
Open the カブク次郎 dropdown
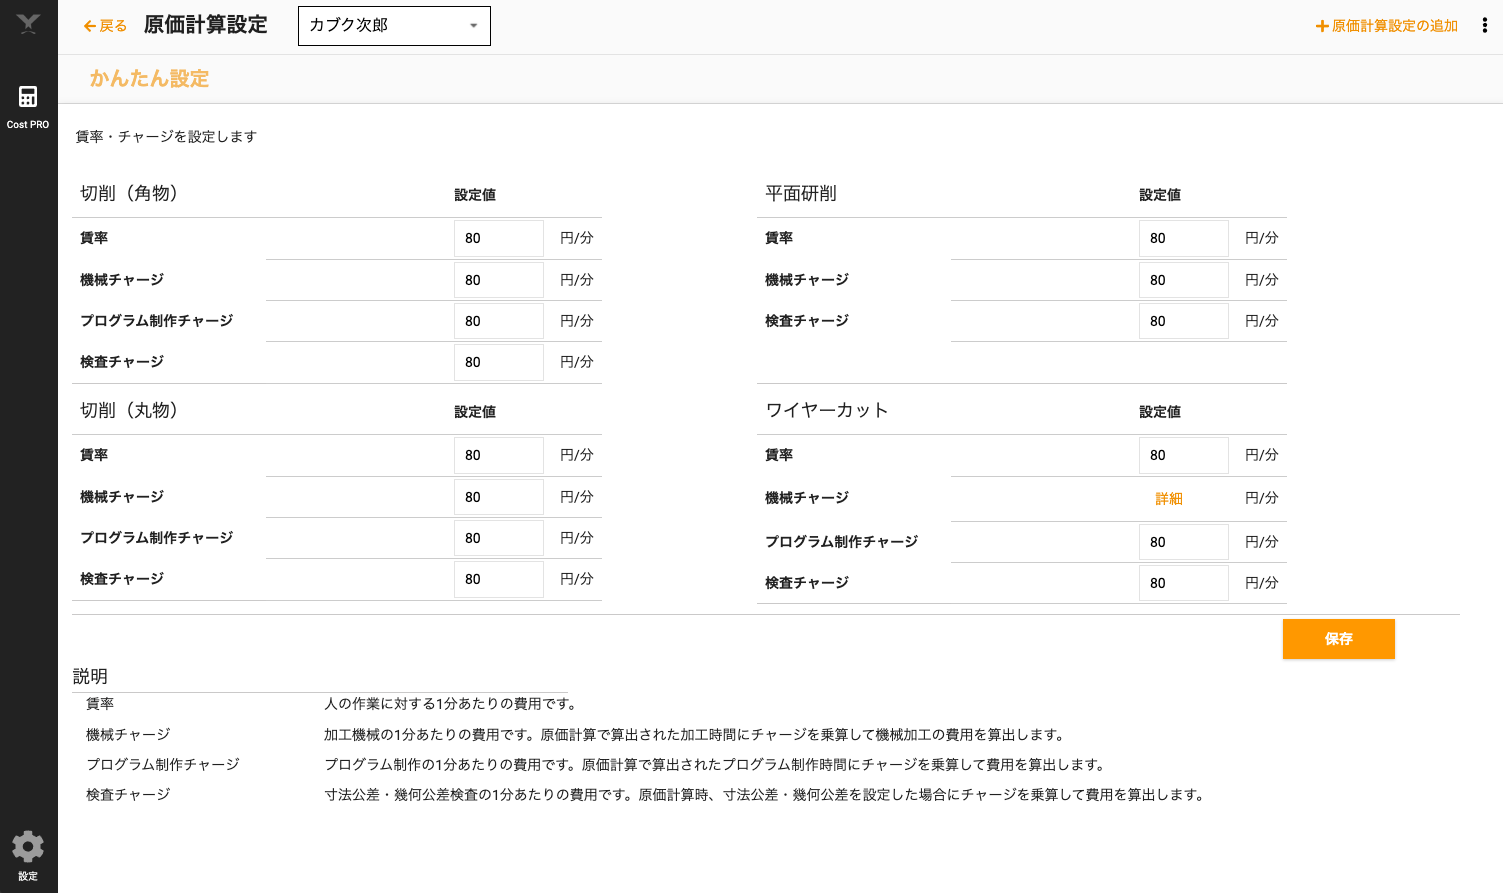(x=394, y=26)
